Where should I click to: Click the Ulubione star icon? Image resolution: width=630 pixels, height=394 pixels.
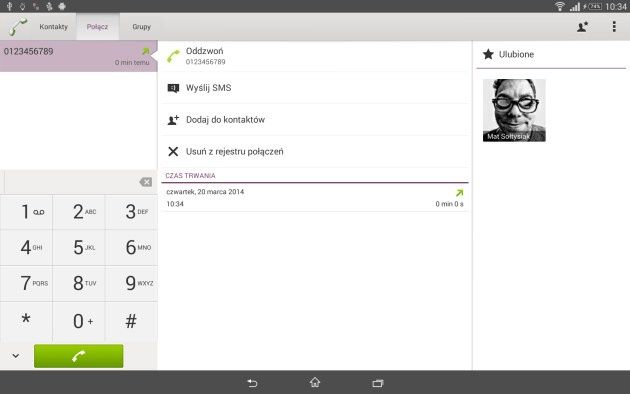[488, 54]
